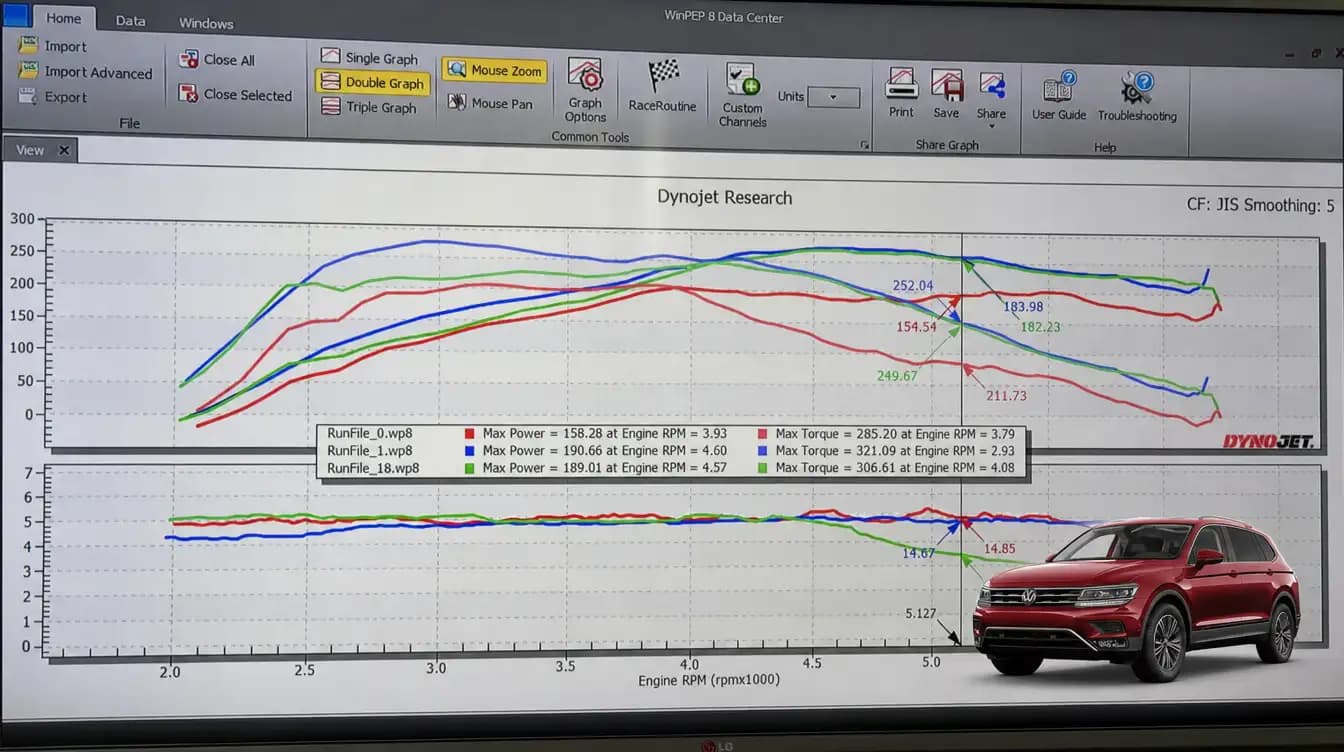This screenshot has height=752, width=1344.
Task: Print the graph
Action: pos(901,93)
